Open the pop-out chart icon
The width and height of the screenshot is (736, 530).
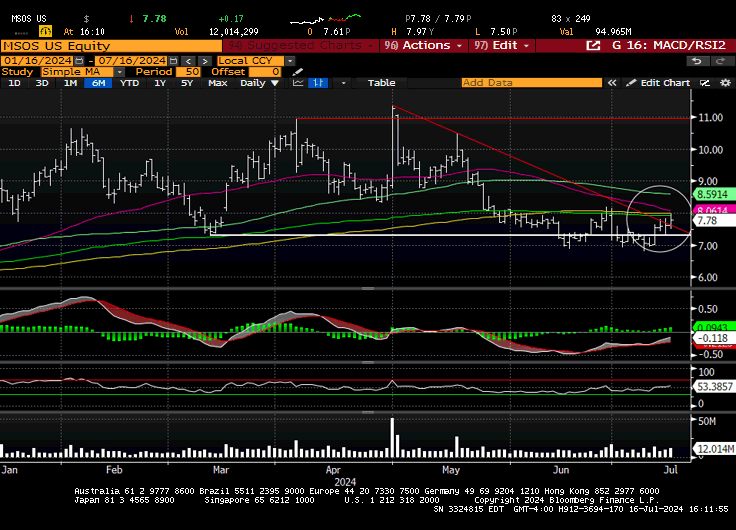pos(593,46)
